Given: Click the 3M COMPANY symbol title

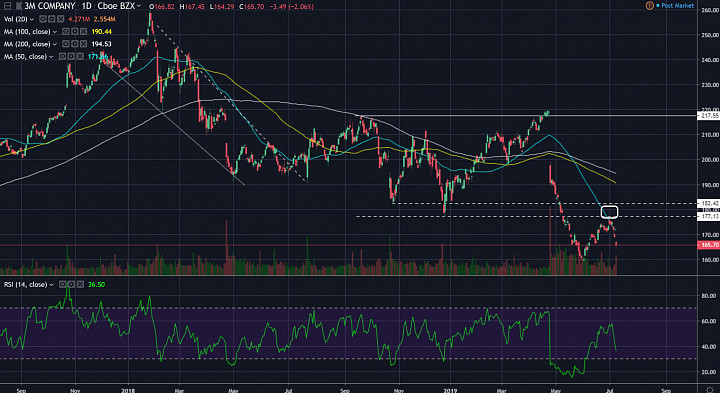Looking at the screenshot, I should tap(50, 6).
